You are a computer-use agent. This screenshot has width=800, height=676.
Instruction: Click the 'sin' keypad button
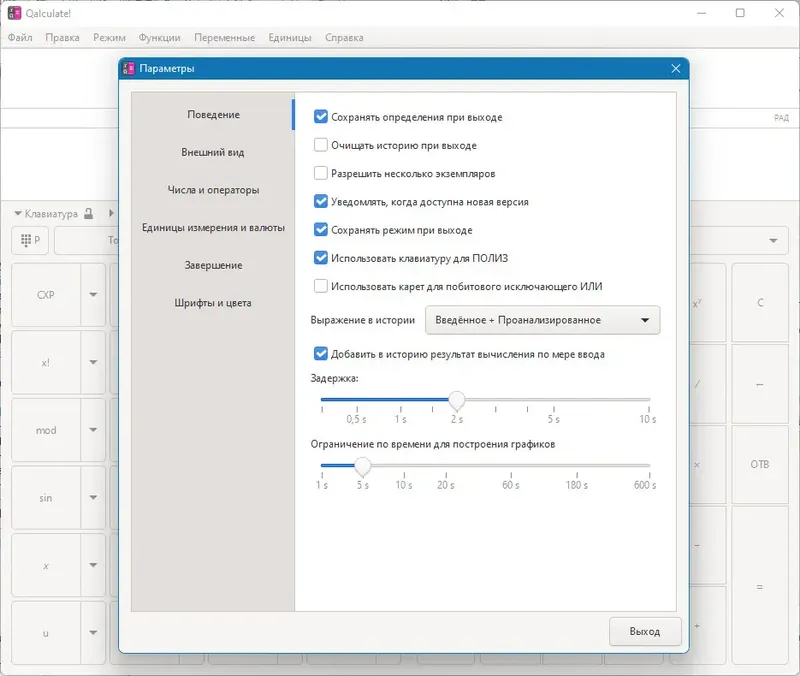(x=46, y=498)
